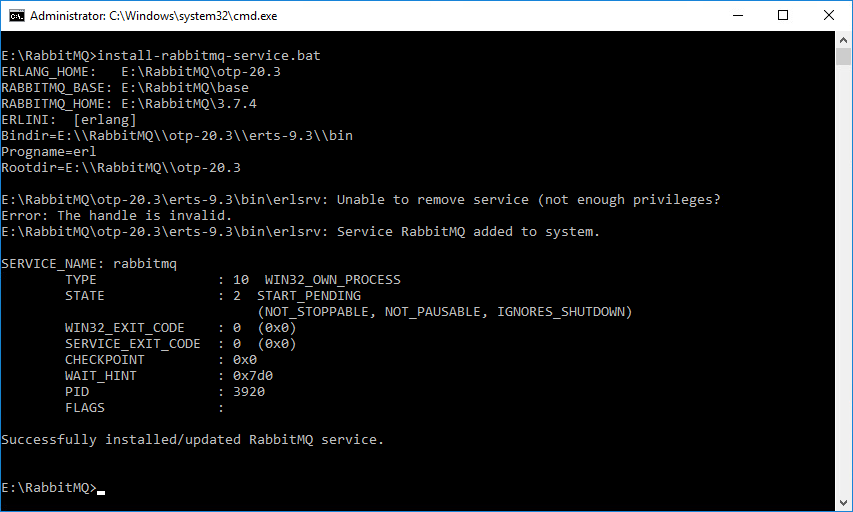
Task: Close the Administrator cmd window
Action: coord(829,16)
